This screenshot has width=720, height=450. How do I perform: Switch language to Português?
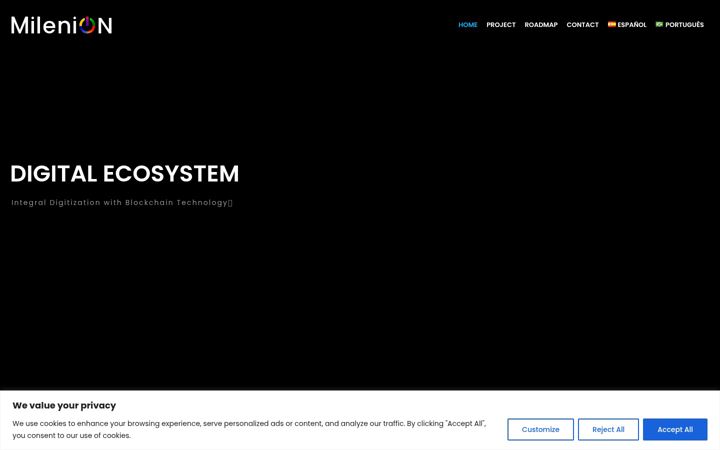(680, 25)
